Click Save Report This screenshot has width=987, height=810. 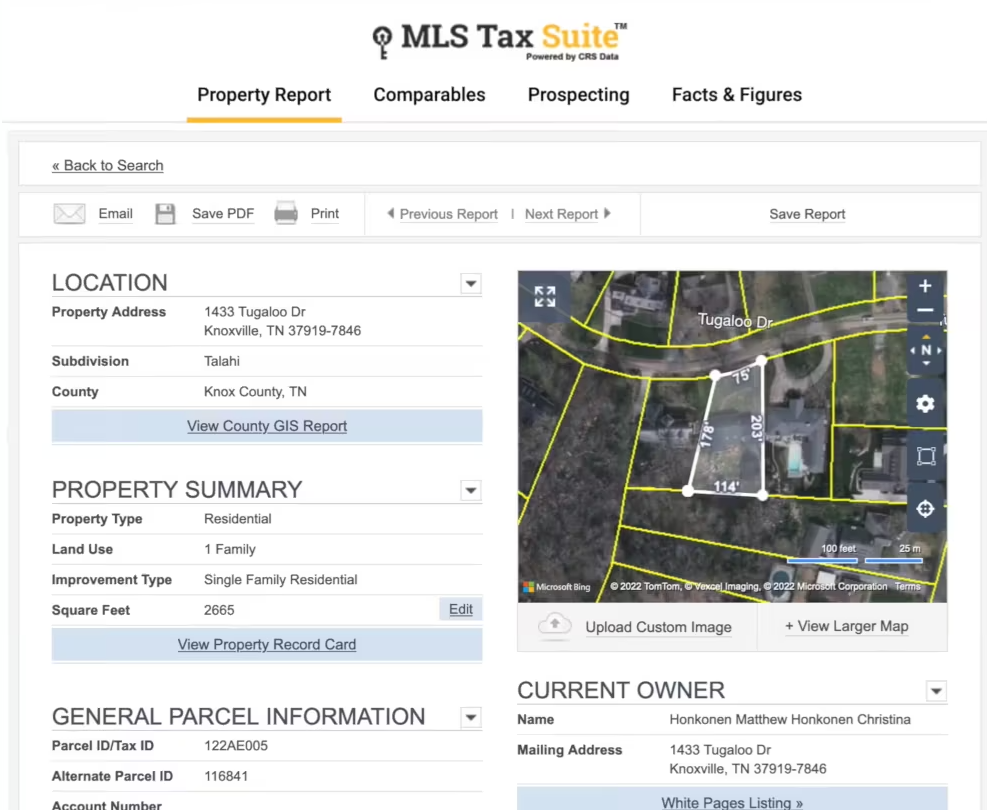tap(807, 215)
